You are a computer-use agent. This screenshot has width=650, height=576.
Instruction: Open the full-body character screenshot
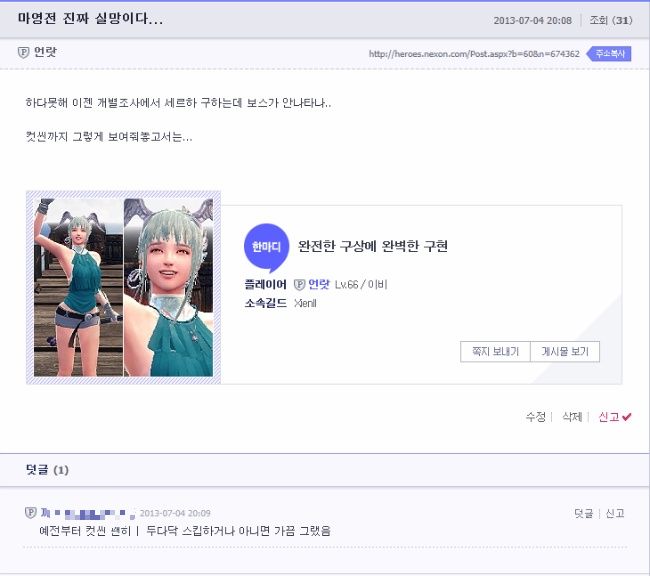coord(78,287)
